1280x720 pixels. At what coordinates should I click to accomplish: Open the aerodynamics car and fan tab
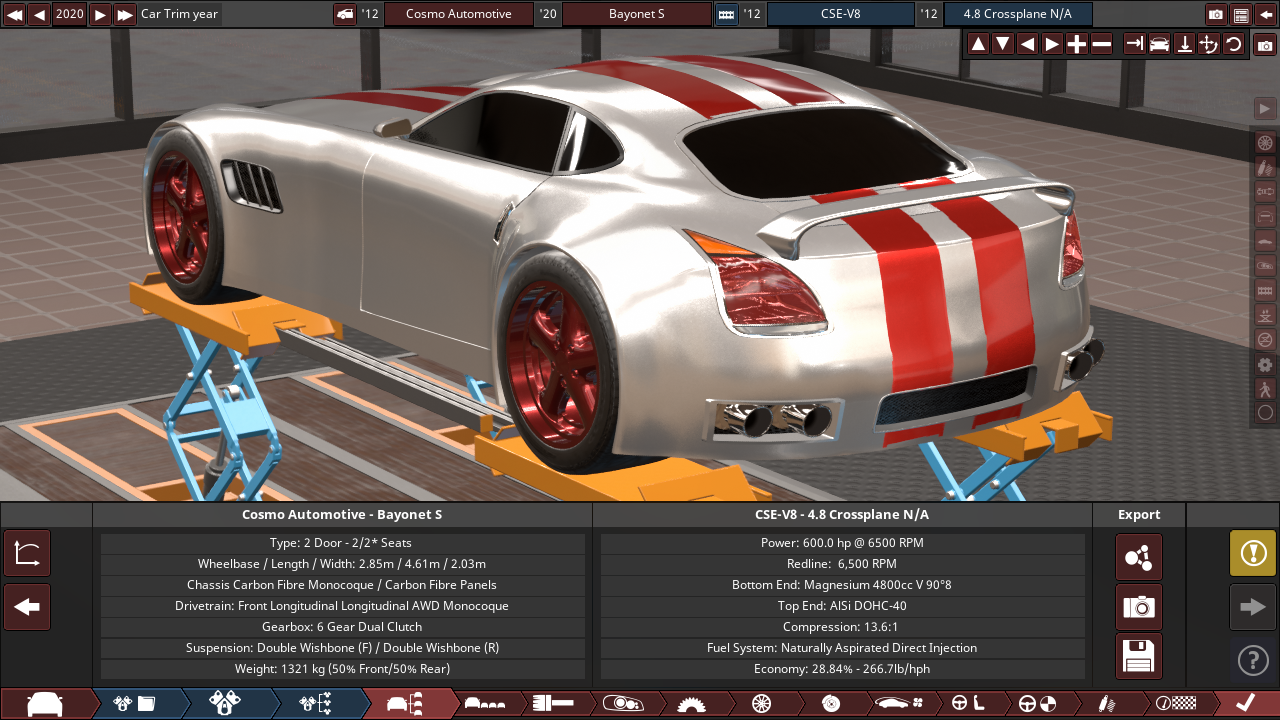pos(899,703)
